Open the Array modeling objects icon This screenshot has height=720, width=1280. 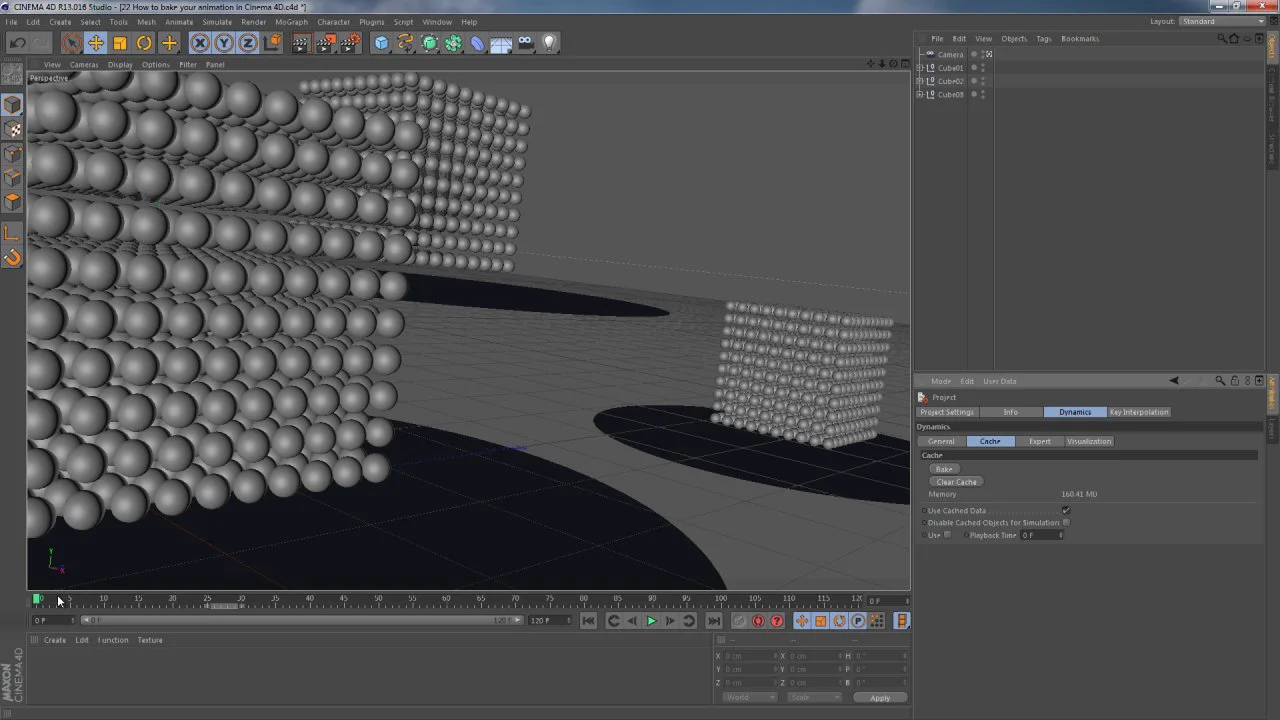(x=453, y=42)
